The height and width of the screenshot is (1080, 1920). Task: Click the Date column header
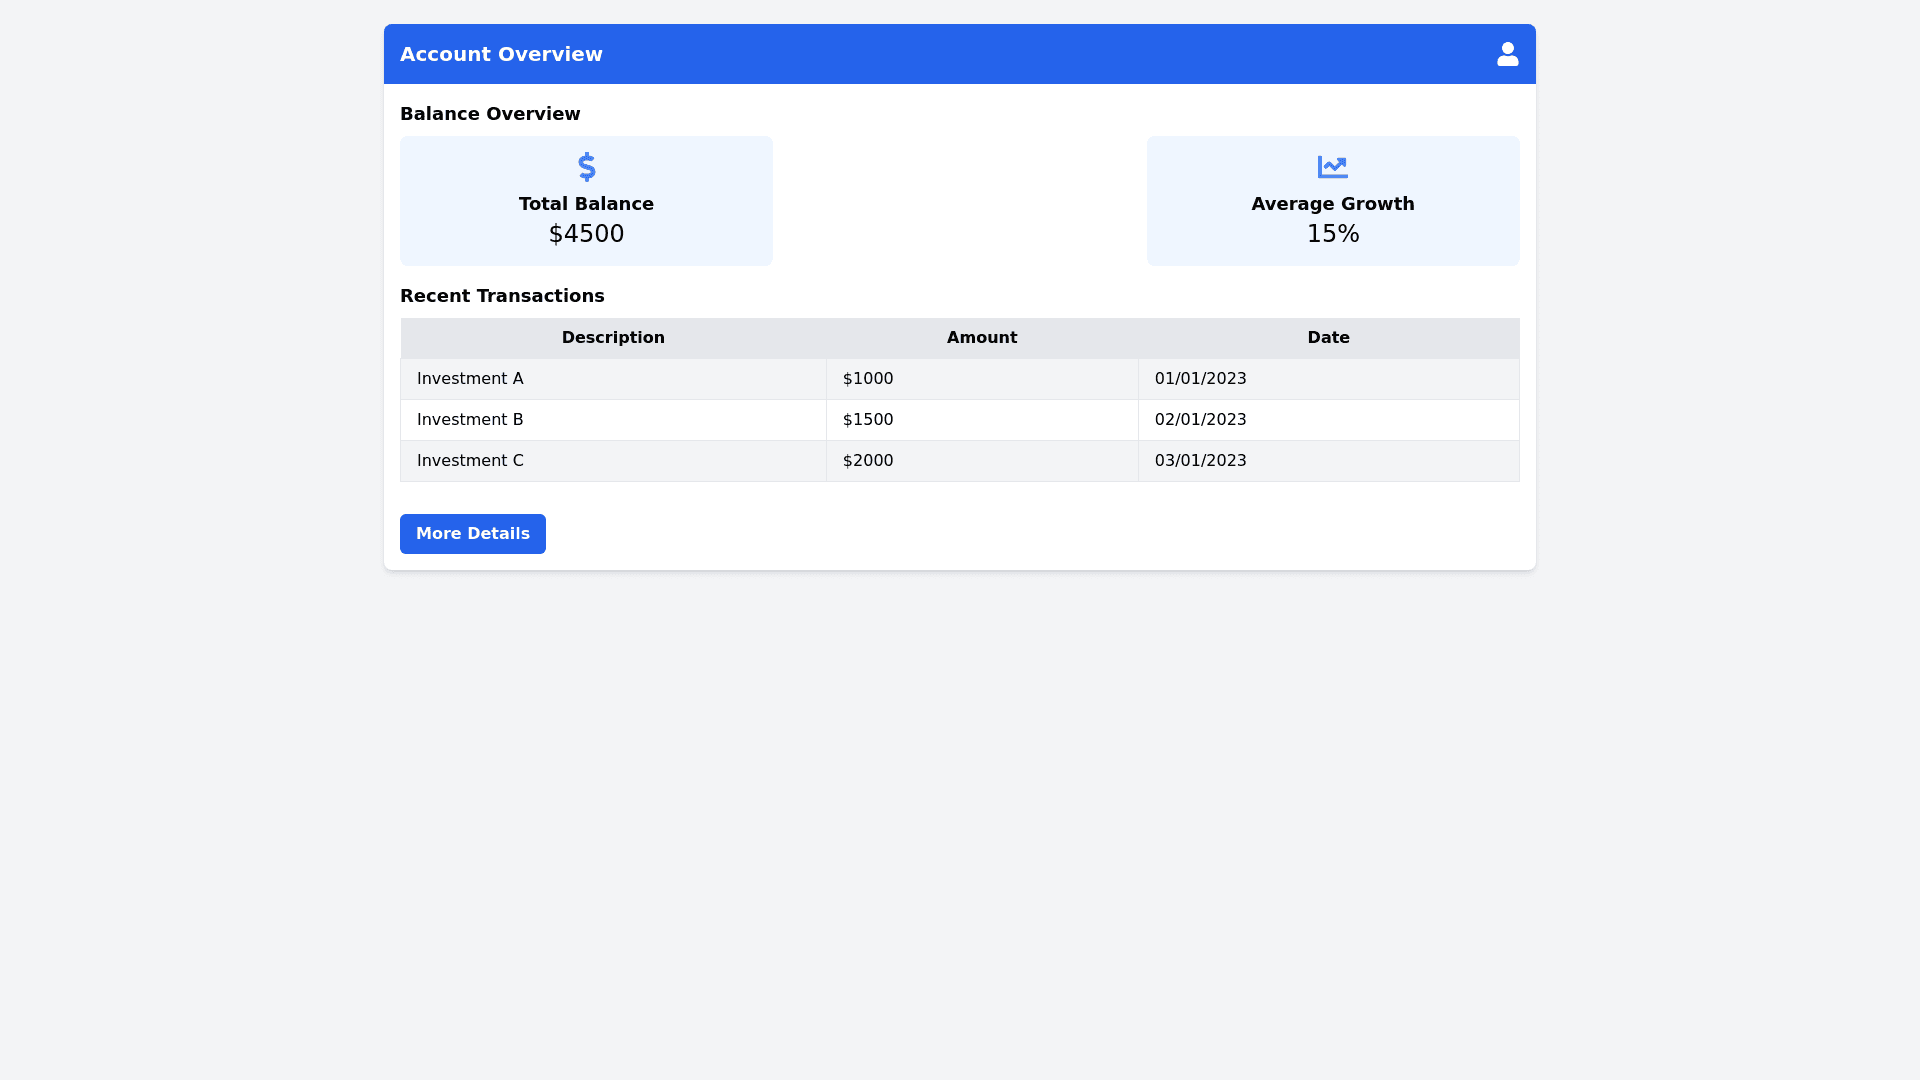tap(1328, 338)
